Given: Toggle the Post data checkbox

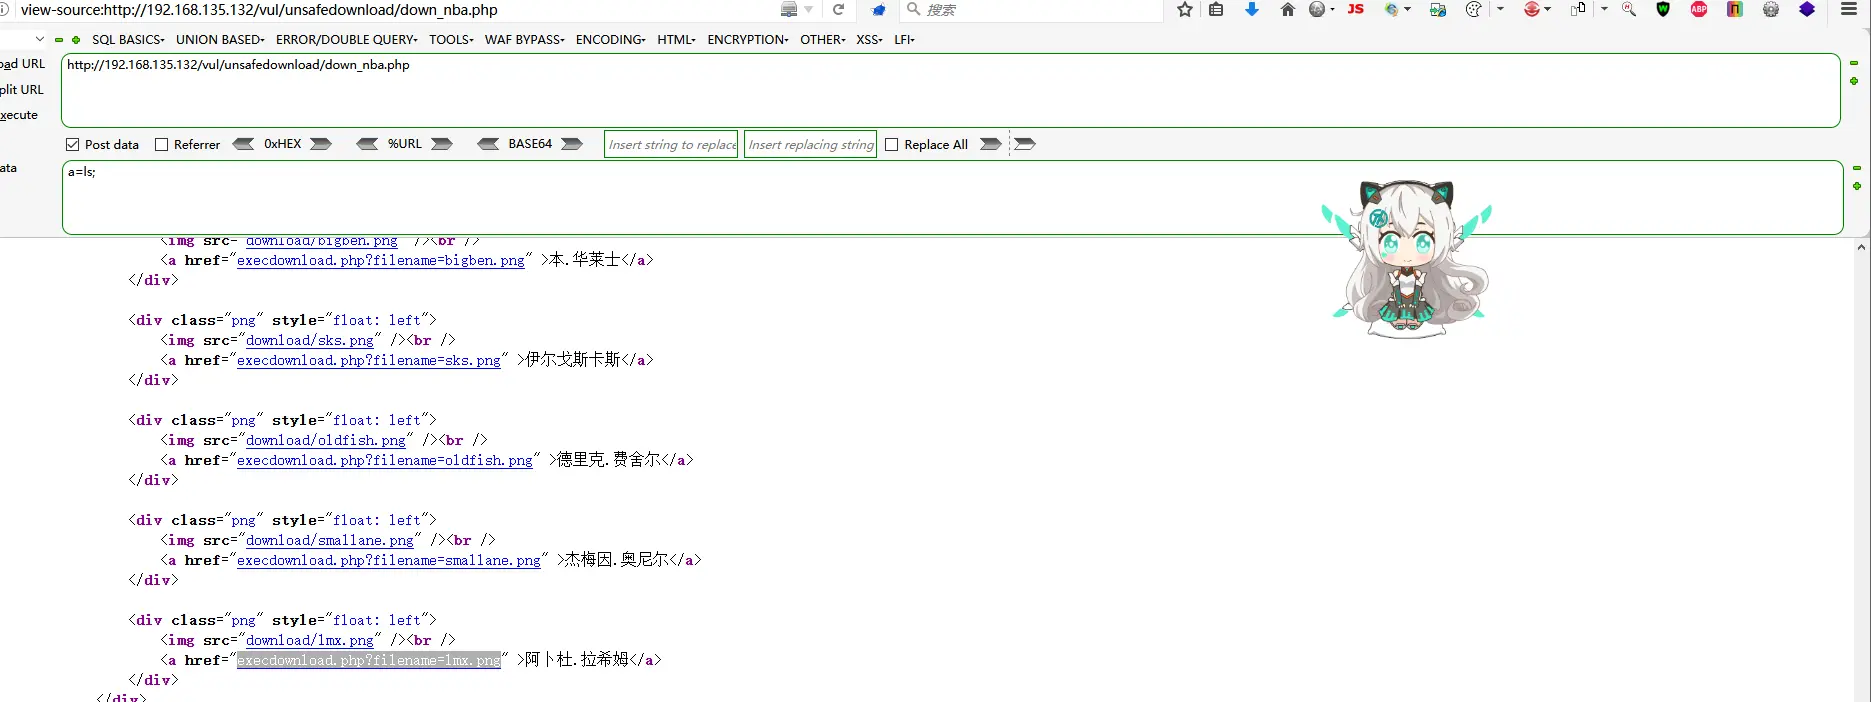Looking at the screenshot, I should (x=72, y=145).
